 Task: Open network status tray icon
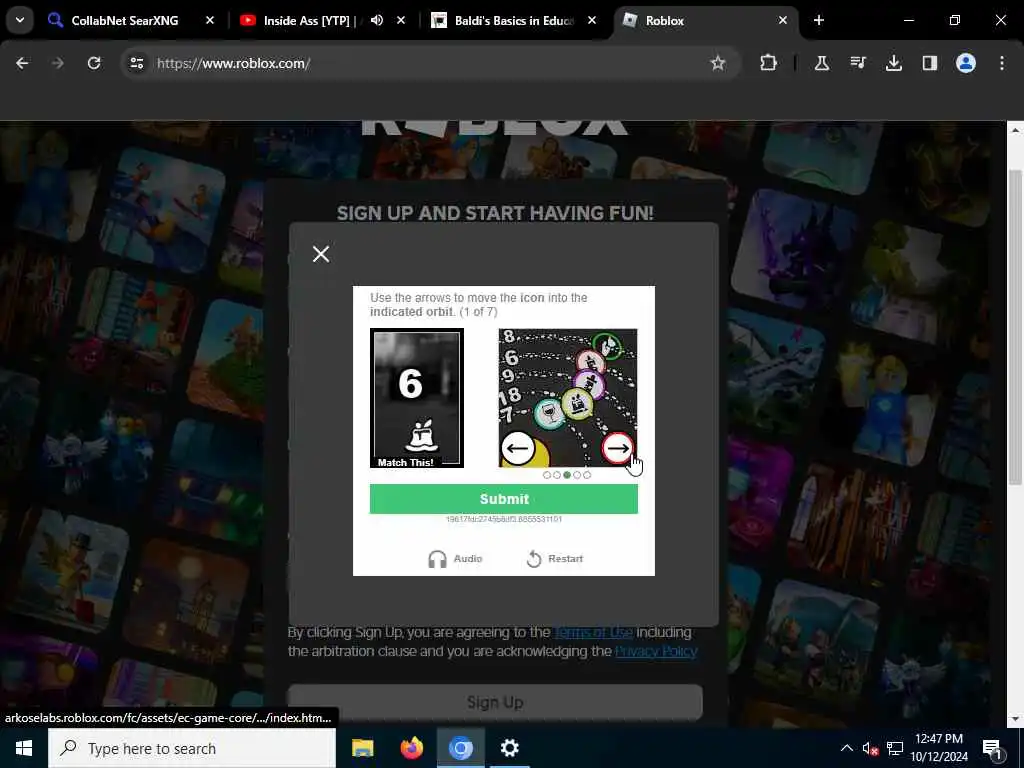click(x=895, y=749)
